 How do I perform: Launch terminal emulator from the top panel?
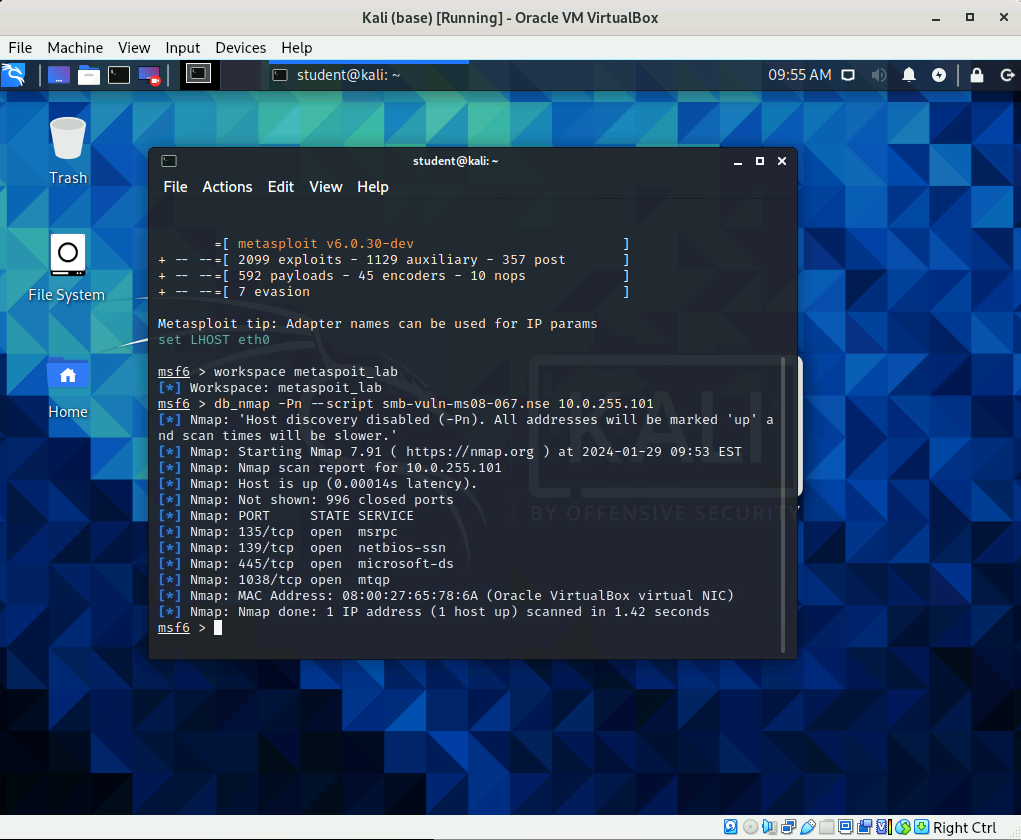pyautogui.click(x=119, y=76)
